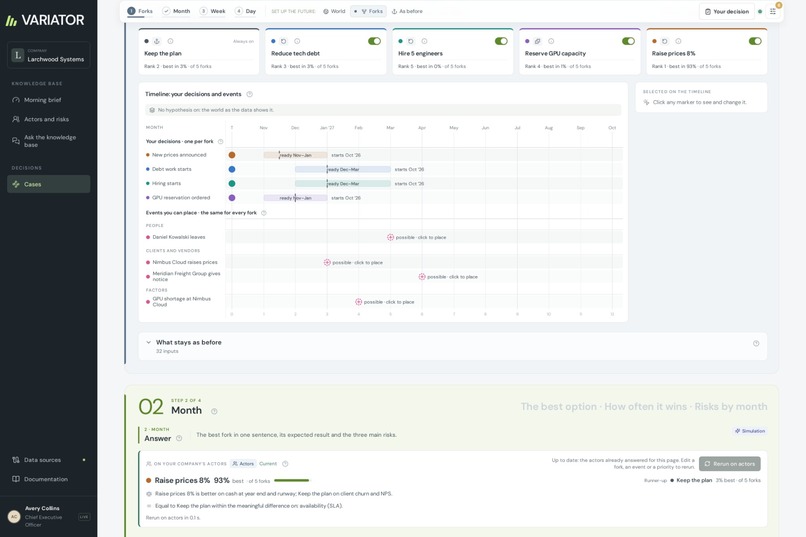Place the Daniel Kowalski leaves event marker
Image resolution: width=806 pixels, height=537 pixels.
[390, 237]
